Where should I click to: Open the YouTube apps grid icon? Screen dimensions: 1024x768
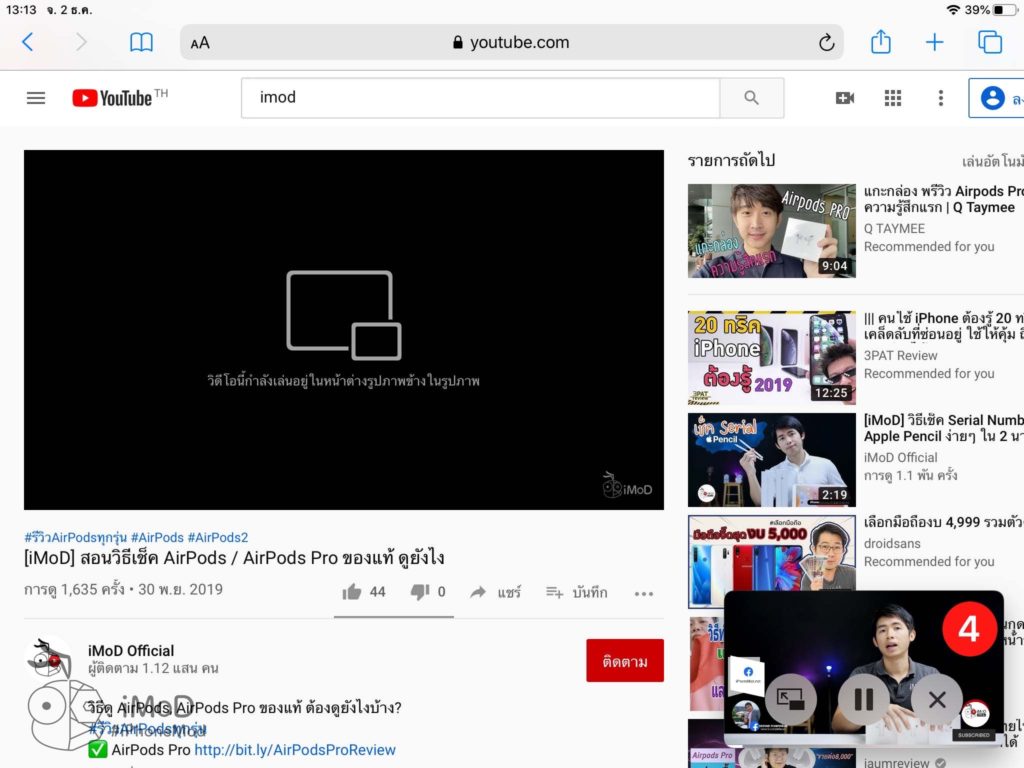coord(892,97)
